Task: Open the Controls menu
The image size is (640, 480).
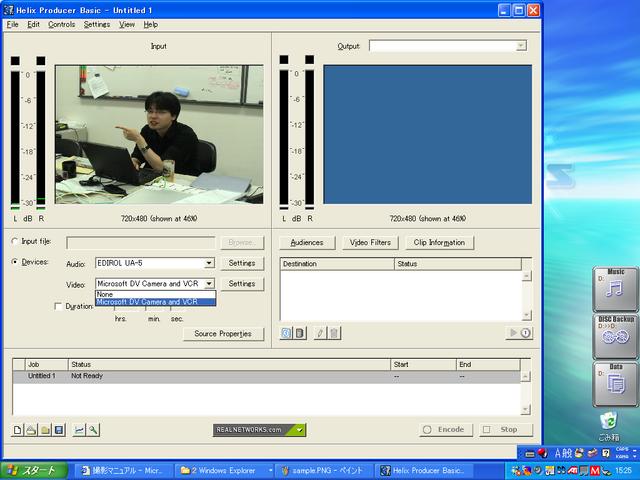Action: 62,24
